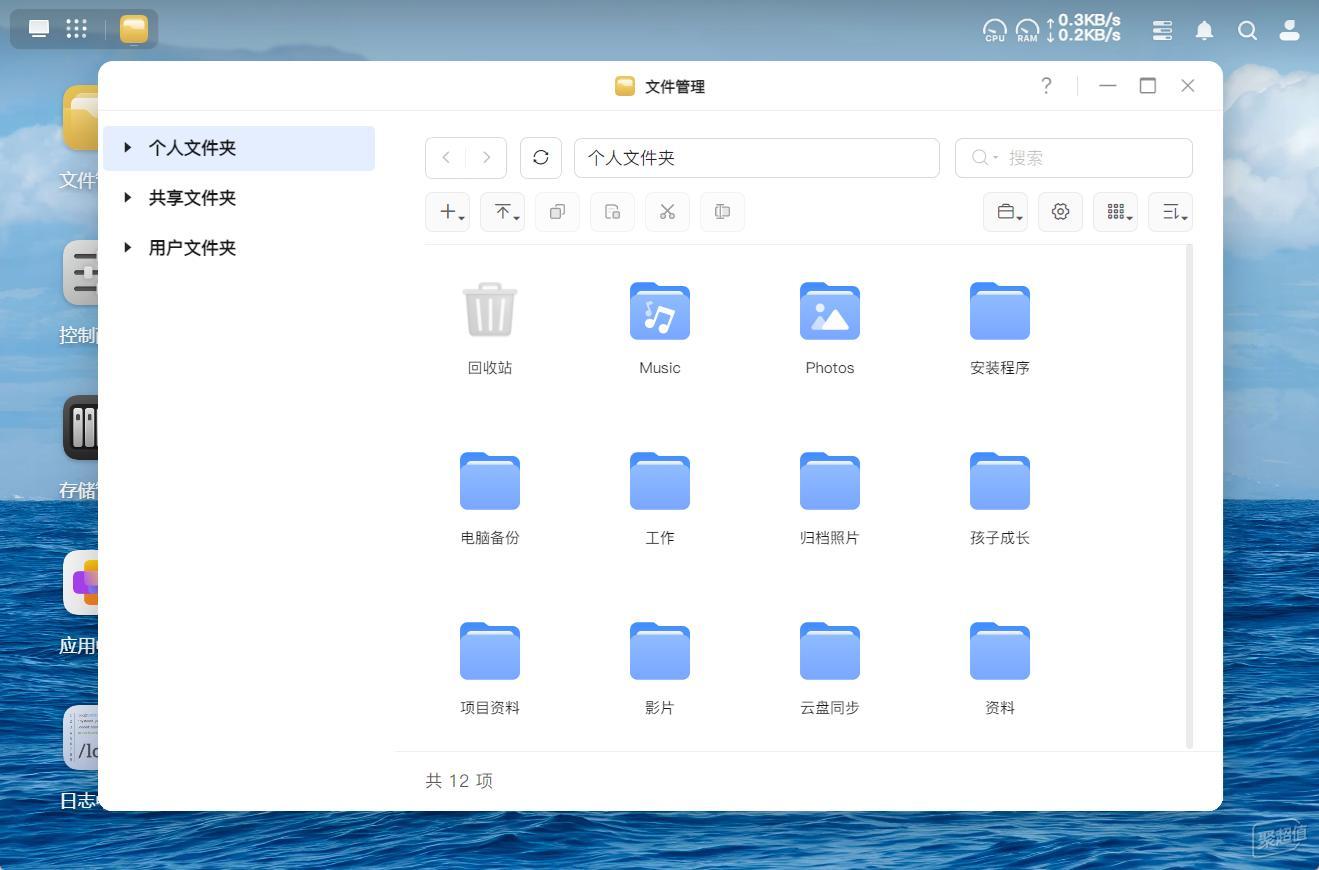
Task: Open the 影片 folder
Action: [x=660, y=651]
